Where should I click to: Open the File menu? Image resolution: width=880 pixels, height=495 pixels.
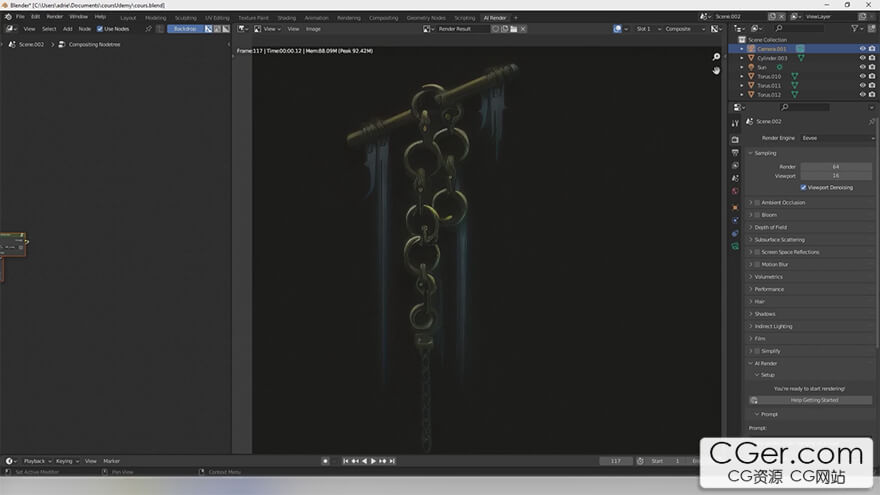tap(20, 17)
